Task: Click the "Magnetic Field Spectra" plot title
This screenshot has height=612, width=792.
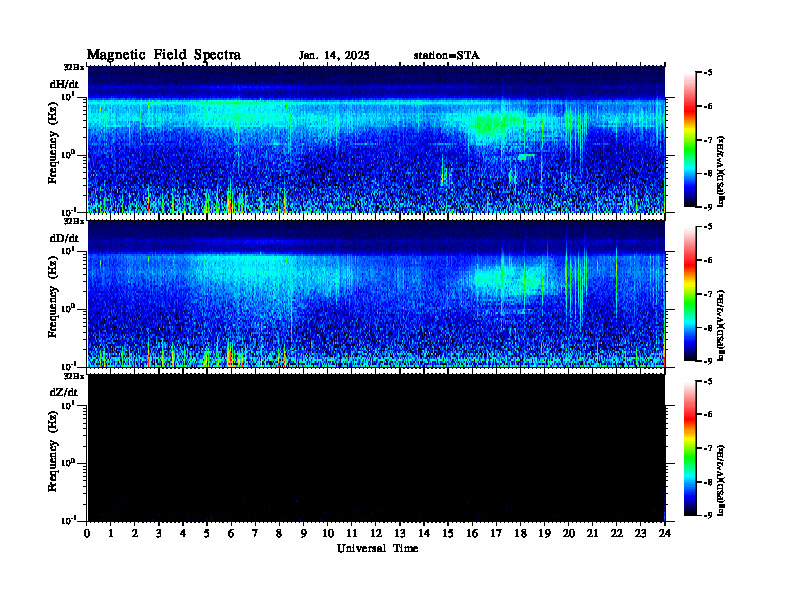Action: 164,55
